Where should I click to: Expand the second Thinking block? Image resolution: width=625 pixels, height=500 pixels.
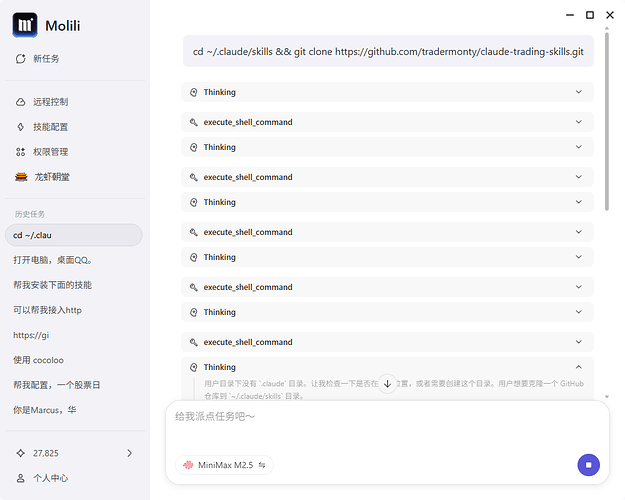(387, 147)
